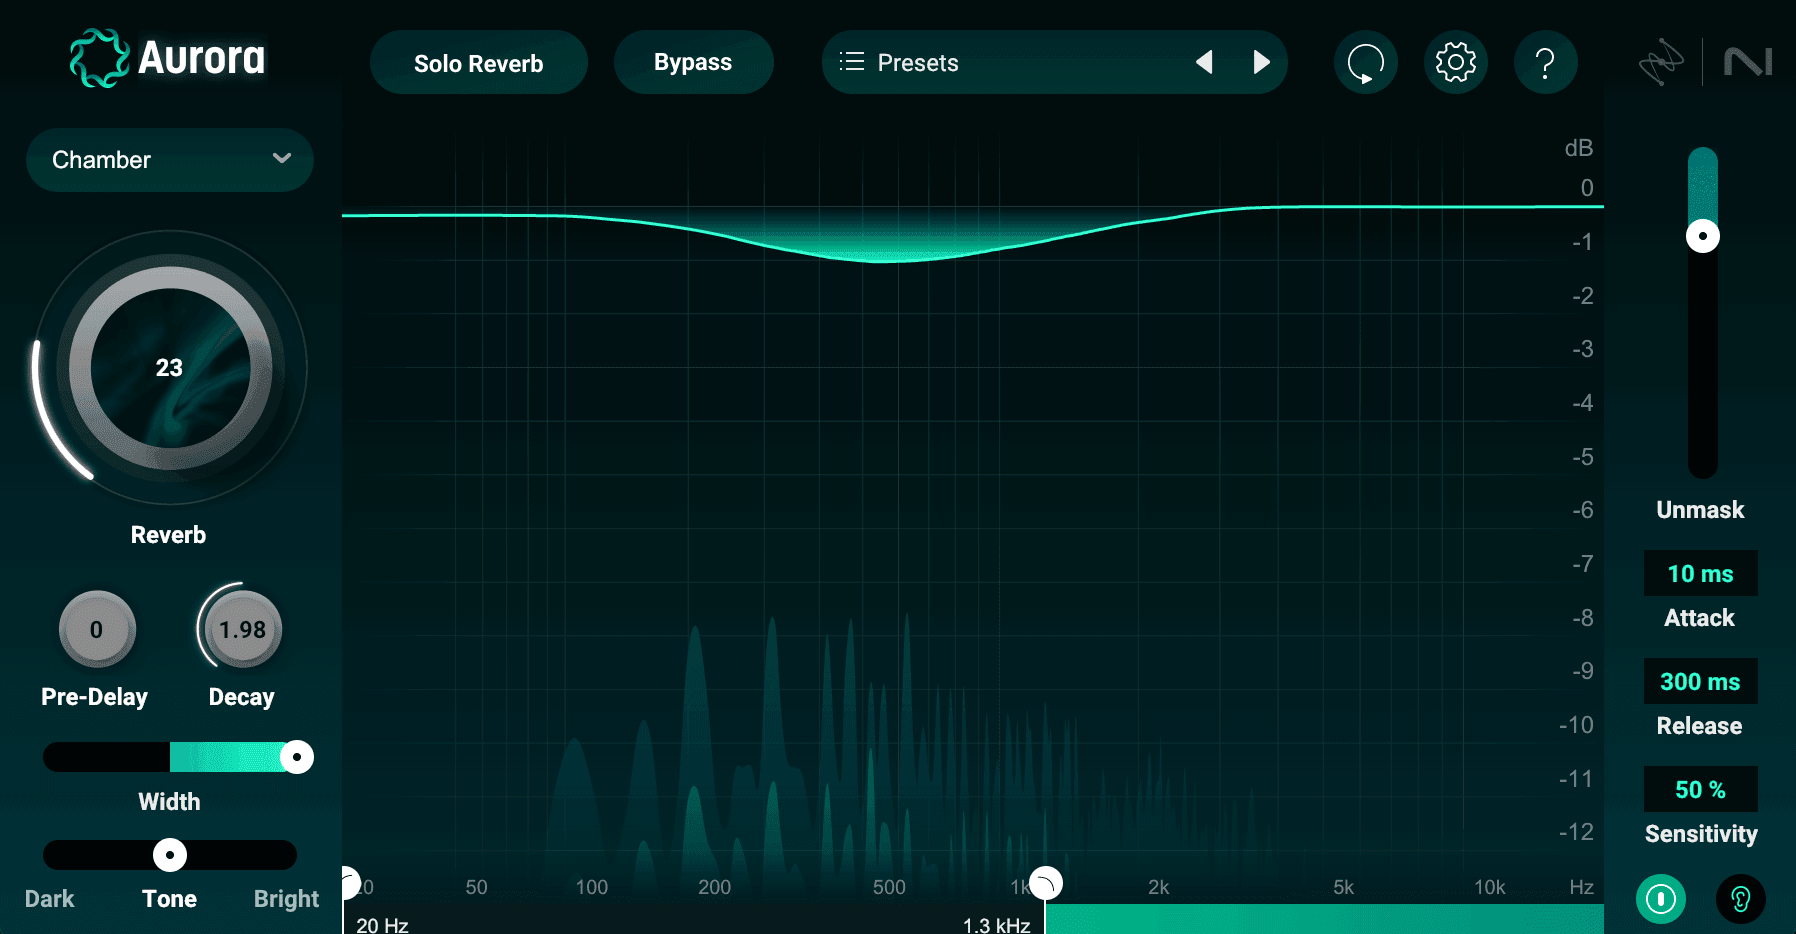Click the feedback chat bubble icon
The height and width of the screenshot is (934, 1796).
[1366, 62]
